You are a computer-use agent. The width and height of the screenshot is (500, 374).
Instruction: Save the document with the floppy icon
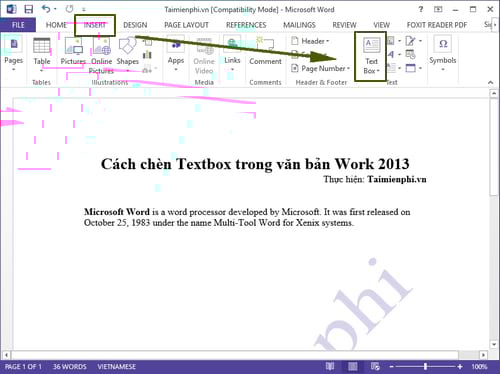(x=29, y=9)
